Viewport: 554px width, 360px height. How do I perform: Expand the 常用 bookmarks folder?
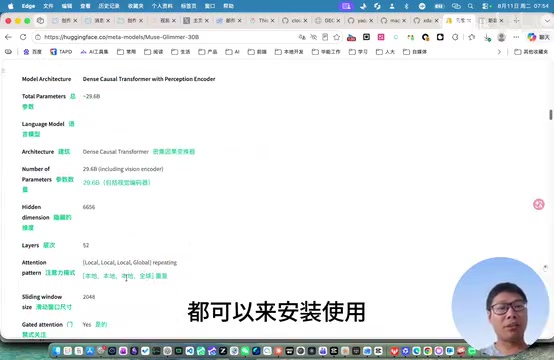pyautogui.click(x=126, y=52)
